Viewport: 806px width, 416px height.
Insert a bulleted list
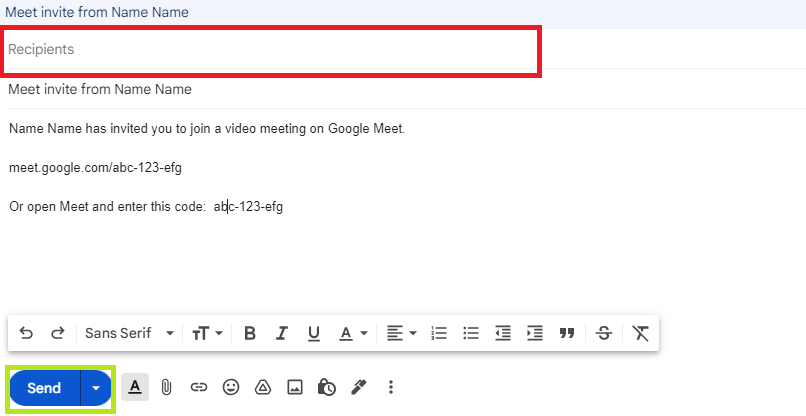(471, 333)
